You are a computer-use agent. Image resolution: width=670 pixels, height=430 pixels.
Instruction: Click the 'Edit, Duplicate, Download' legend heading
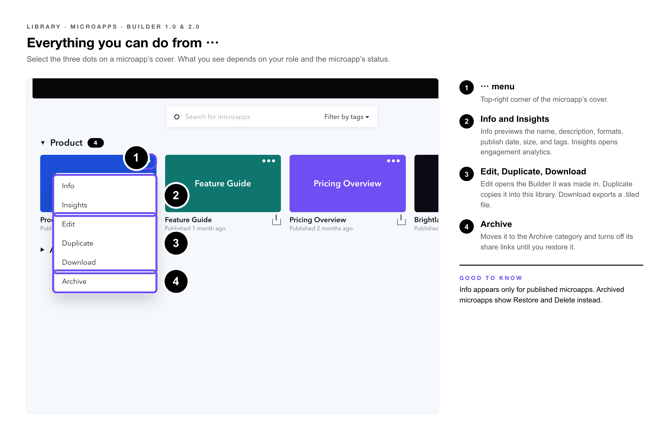coord(533,172)
